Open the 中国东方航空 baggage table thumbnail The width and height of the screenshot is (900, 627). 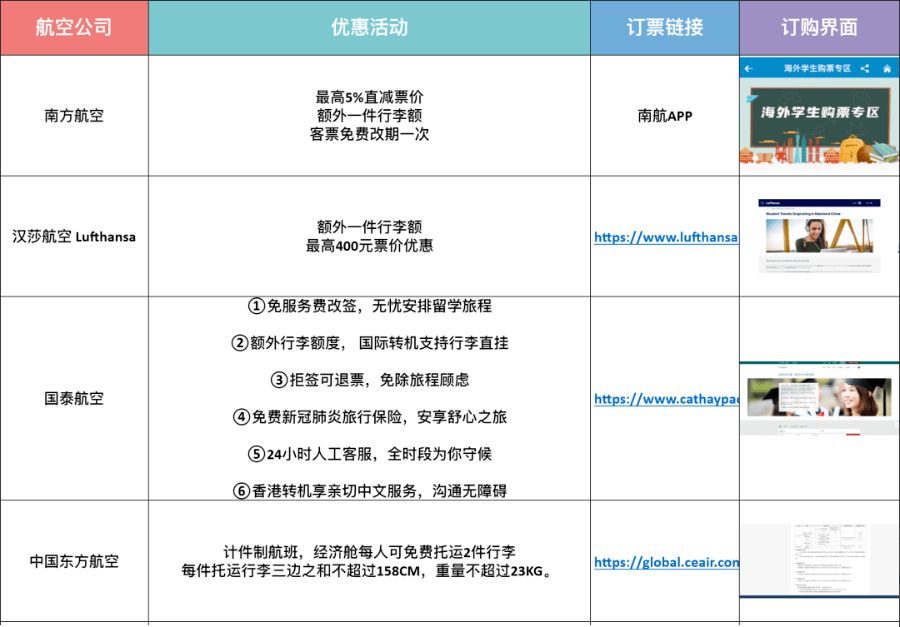[x=819, y=561]
